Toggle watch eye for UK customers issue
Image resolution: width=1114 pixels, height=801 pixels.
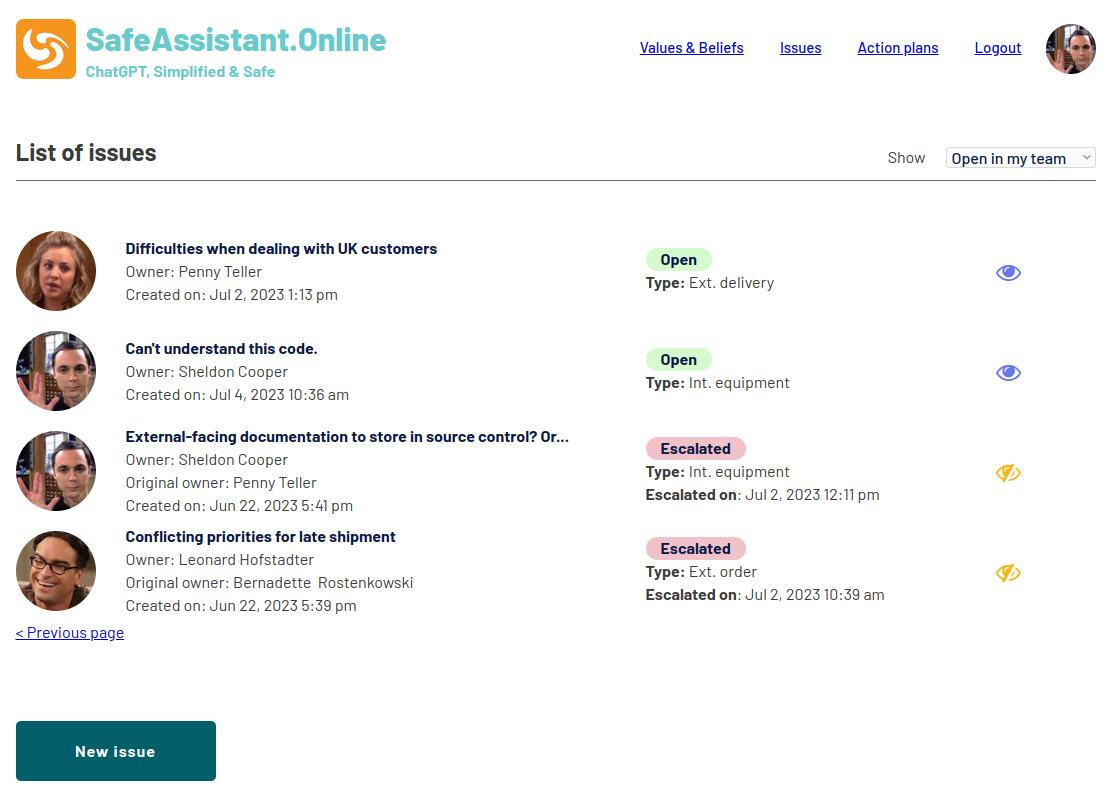coord(1008,273)
